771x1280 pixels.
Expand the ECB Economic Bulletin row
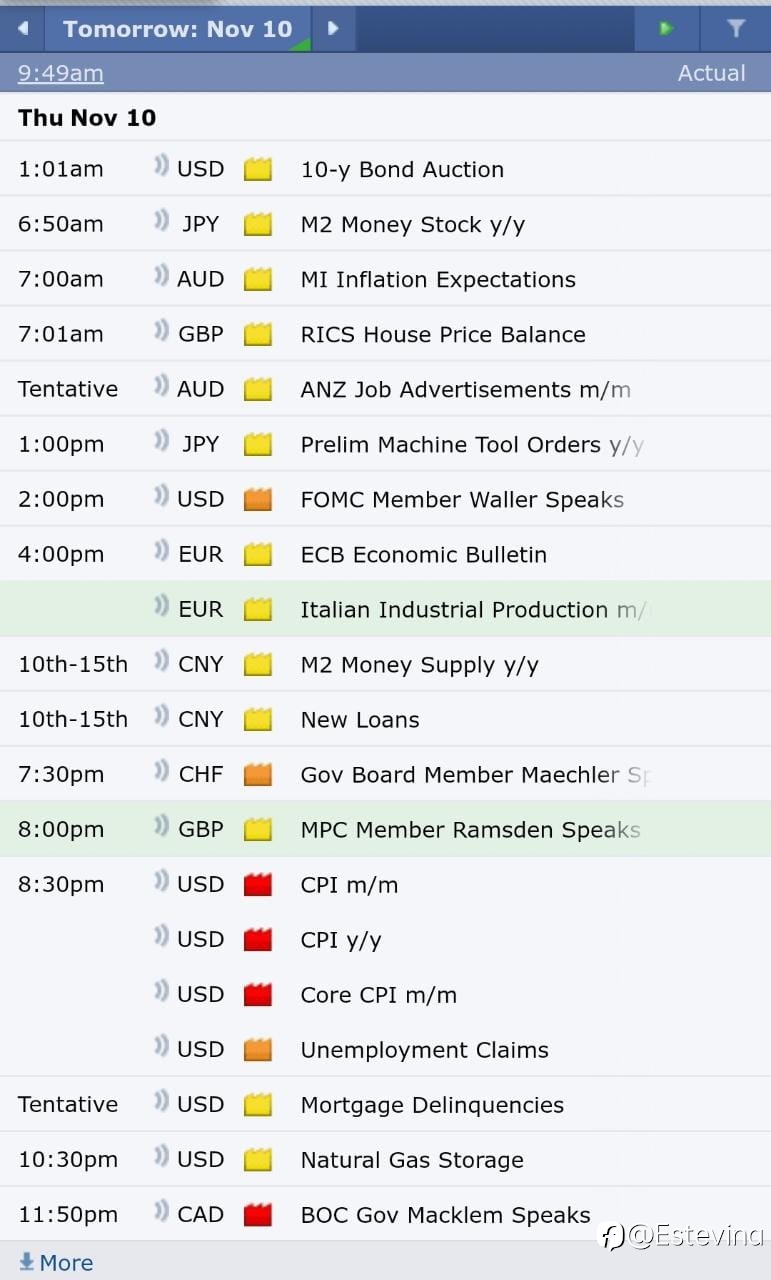[x=385, y=554]
